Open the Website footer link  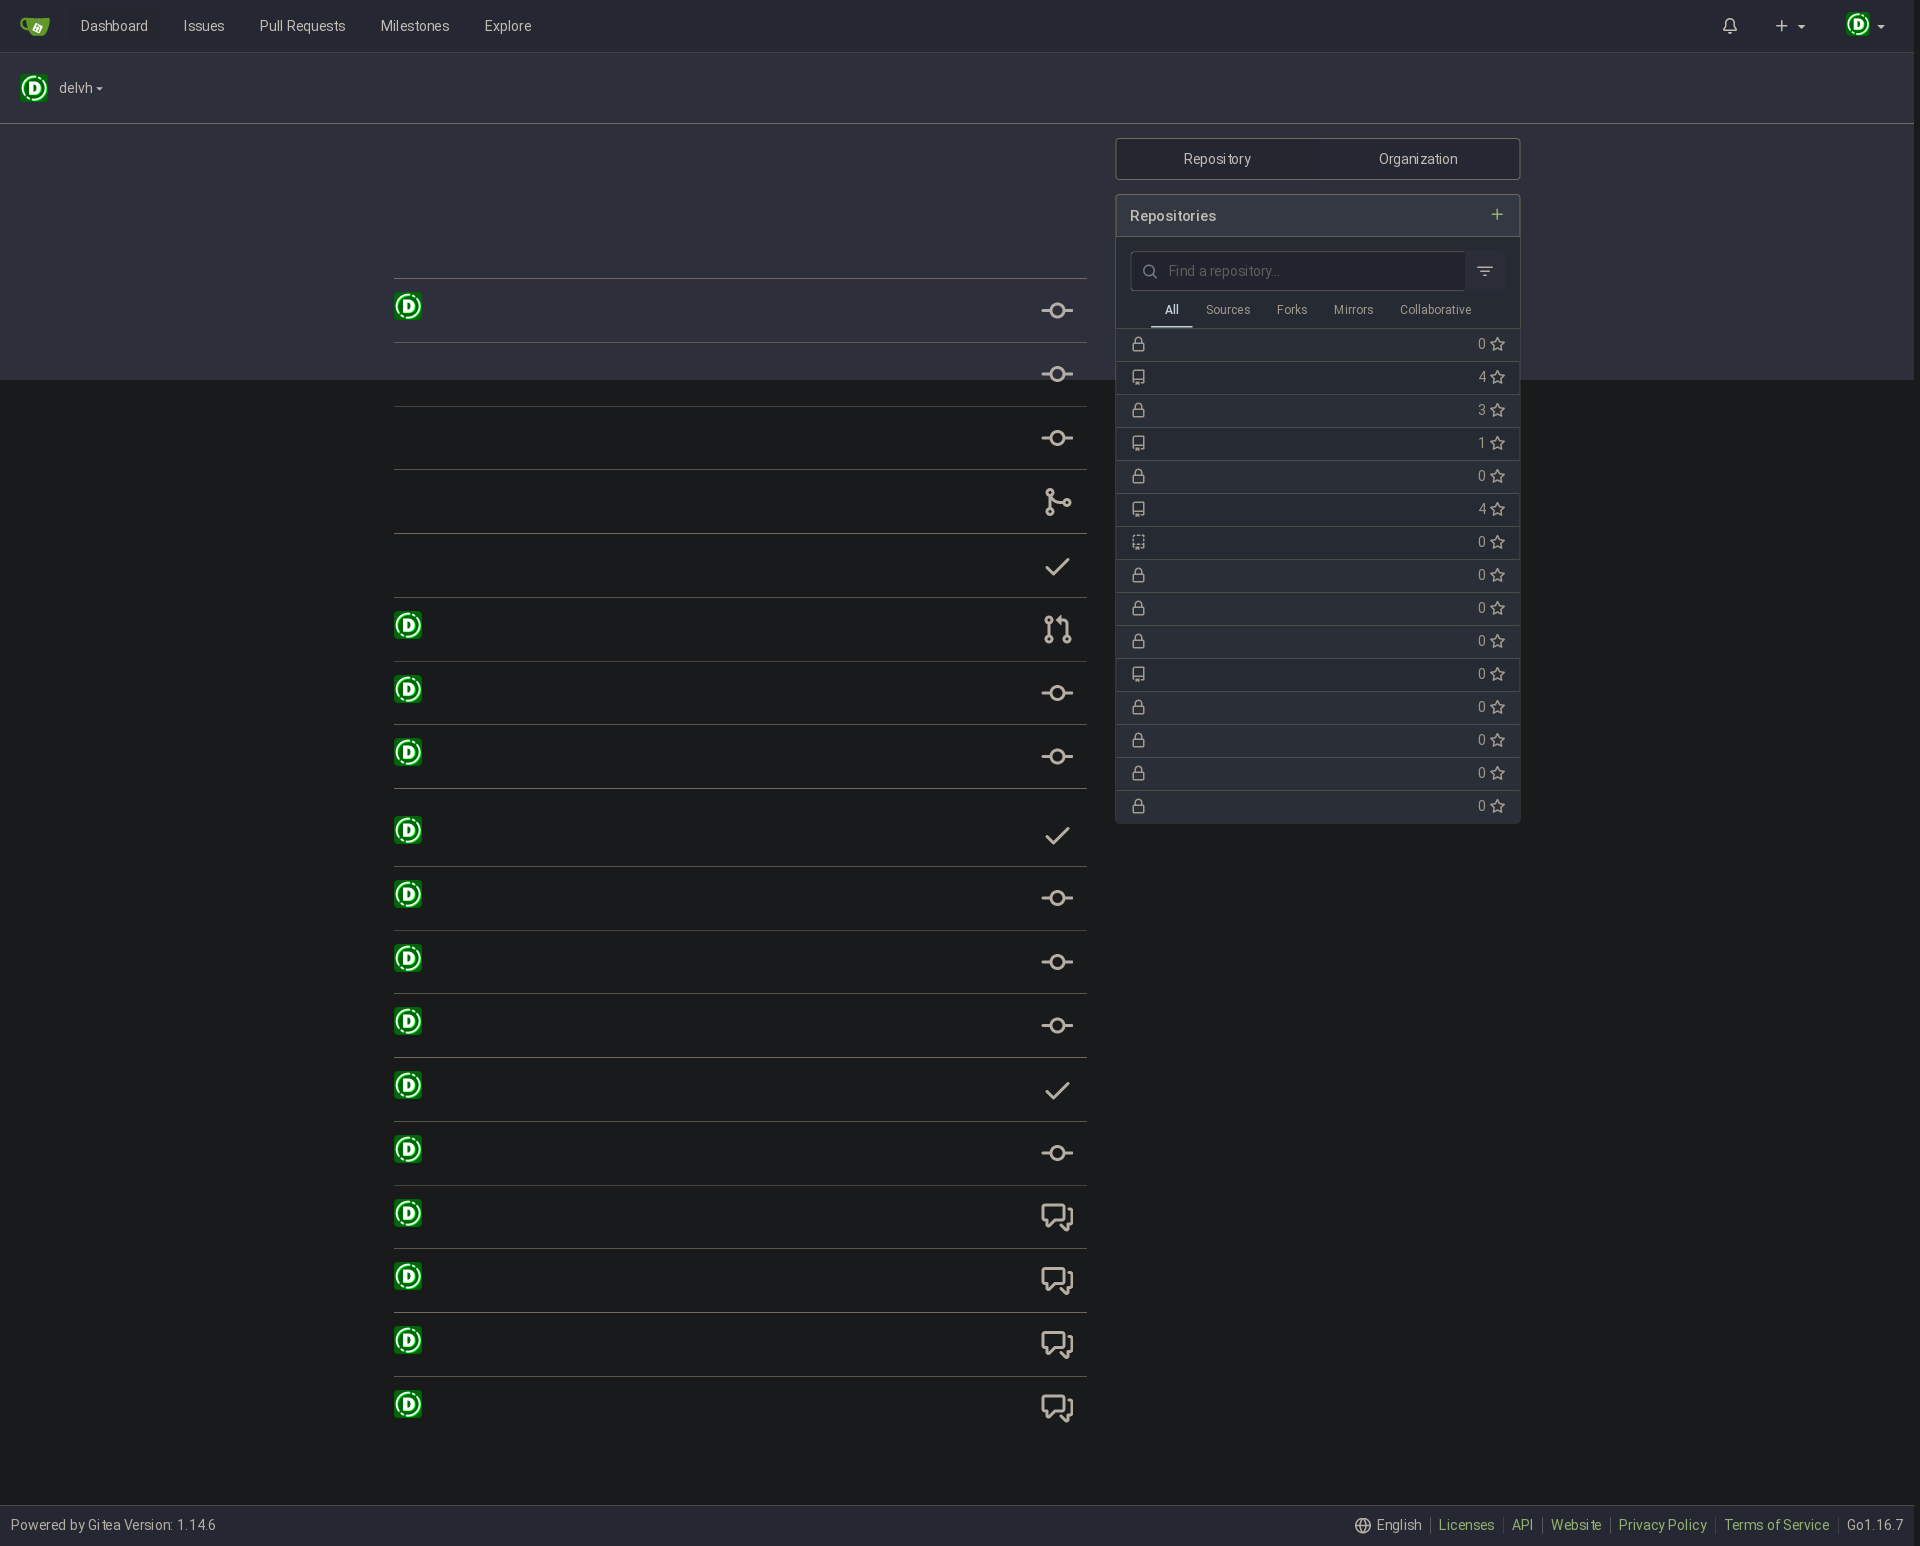point(1575,1525)
